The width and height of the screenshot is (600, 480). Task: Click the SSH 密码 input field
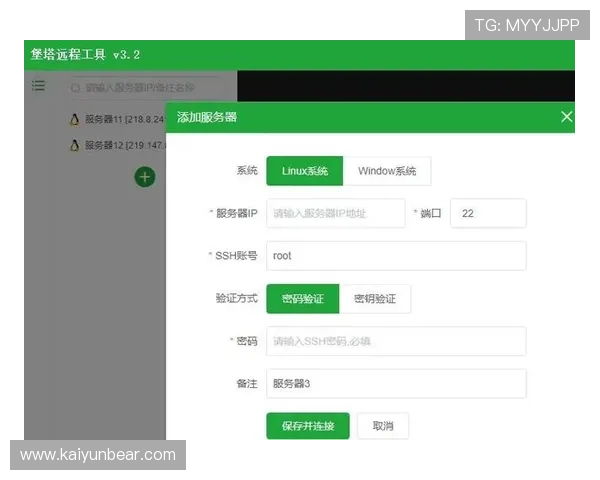coord(396,341)
